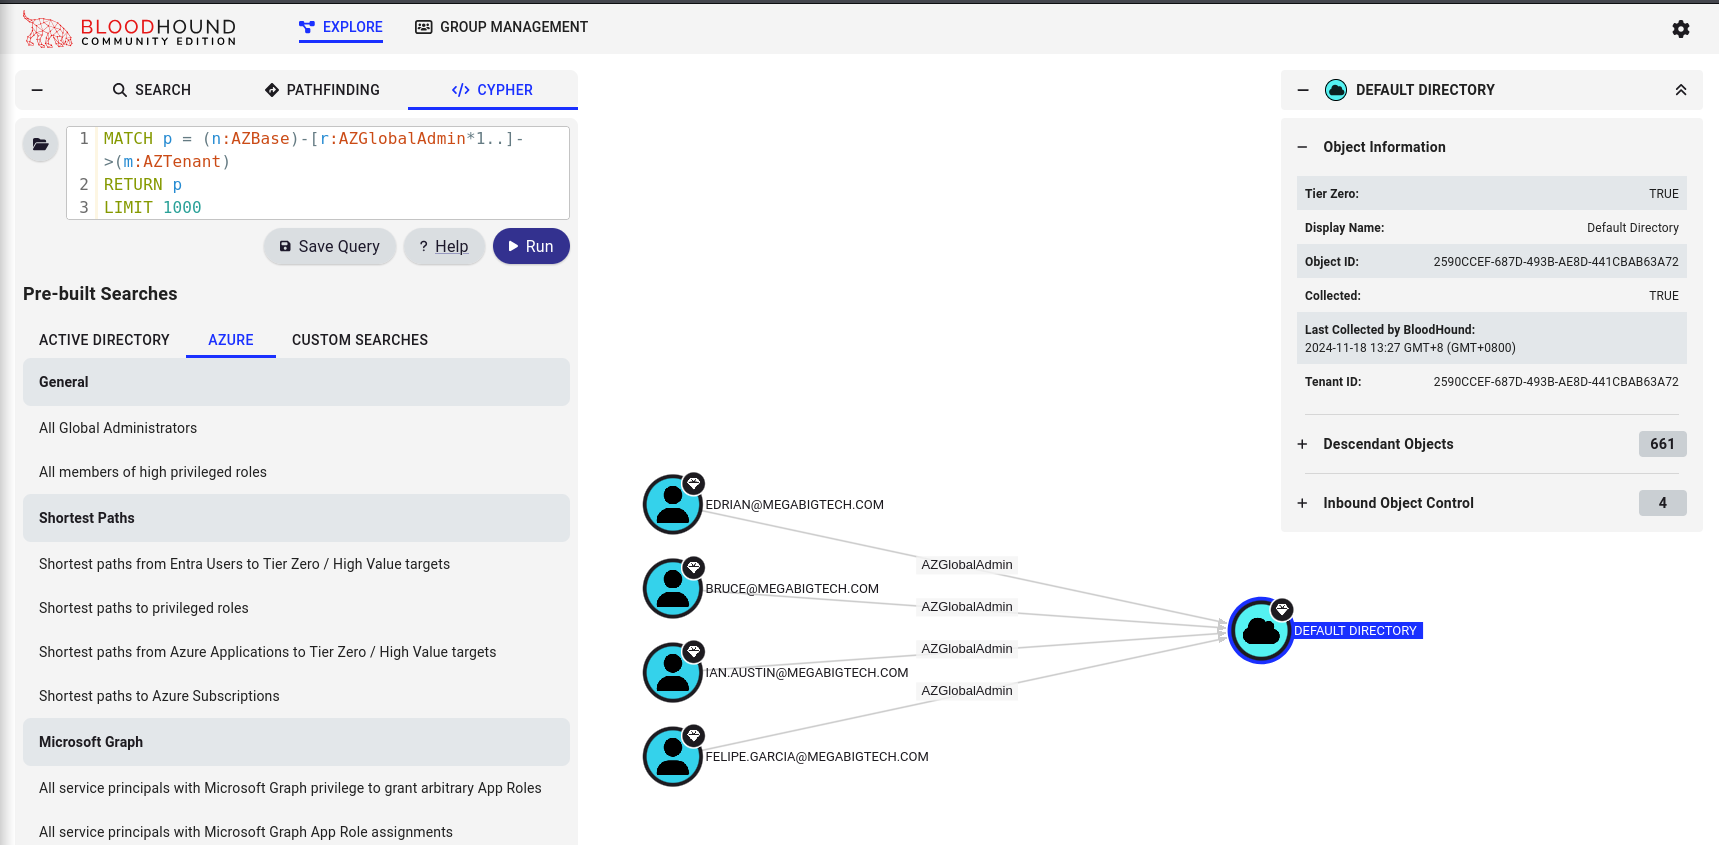This screenshot has width=1719, height=845.
Task: Open saved queries folder icon
Action: pos(40,145)
